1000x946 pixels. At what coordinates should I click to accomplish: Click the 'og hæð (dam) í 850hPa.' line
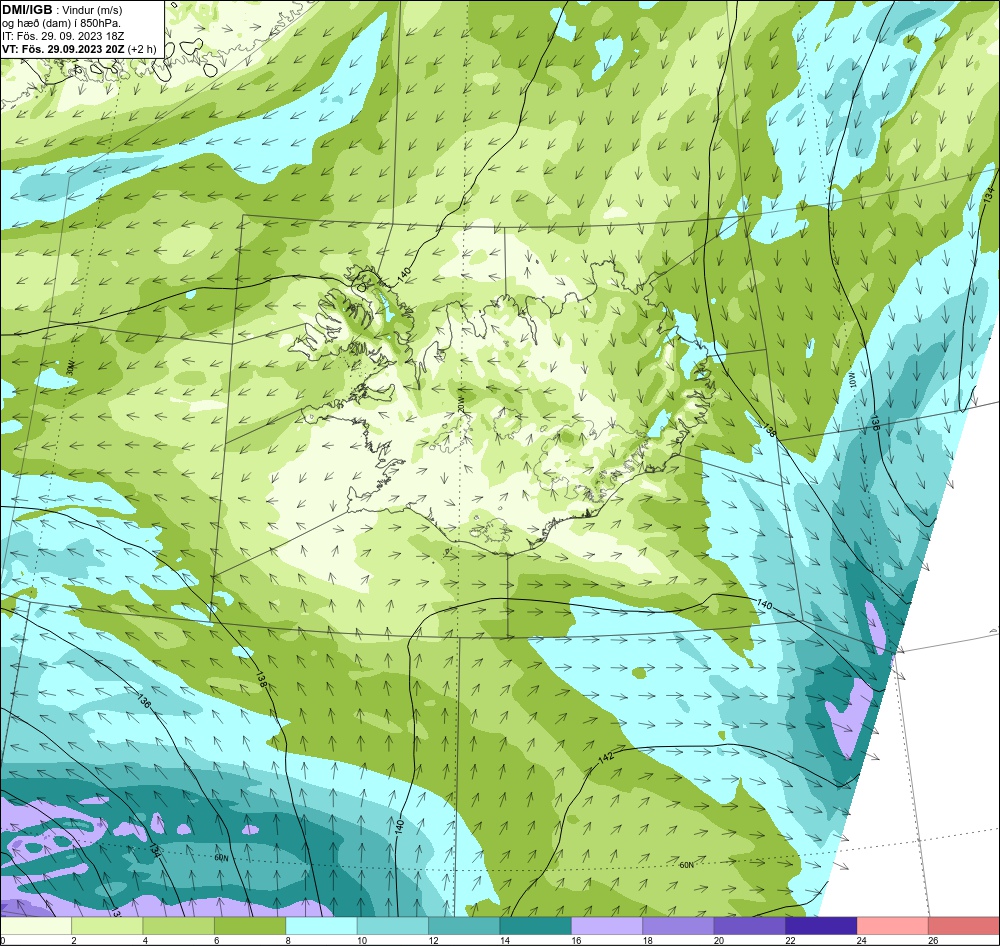click(61, 24)
